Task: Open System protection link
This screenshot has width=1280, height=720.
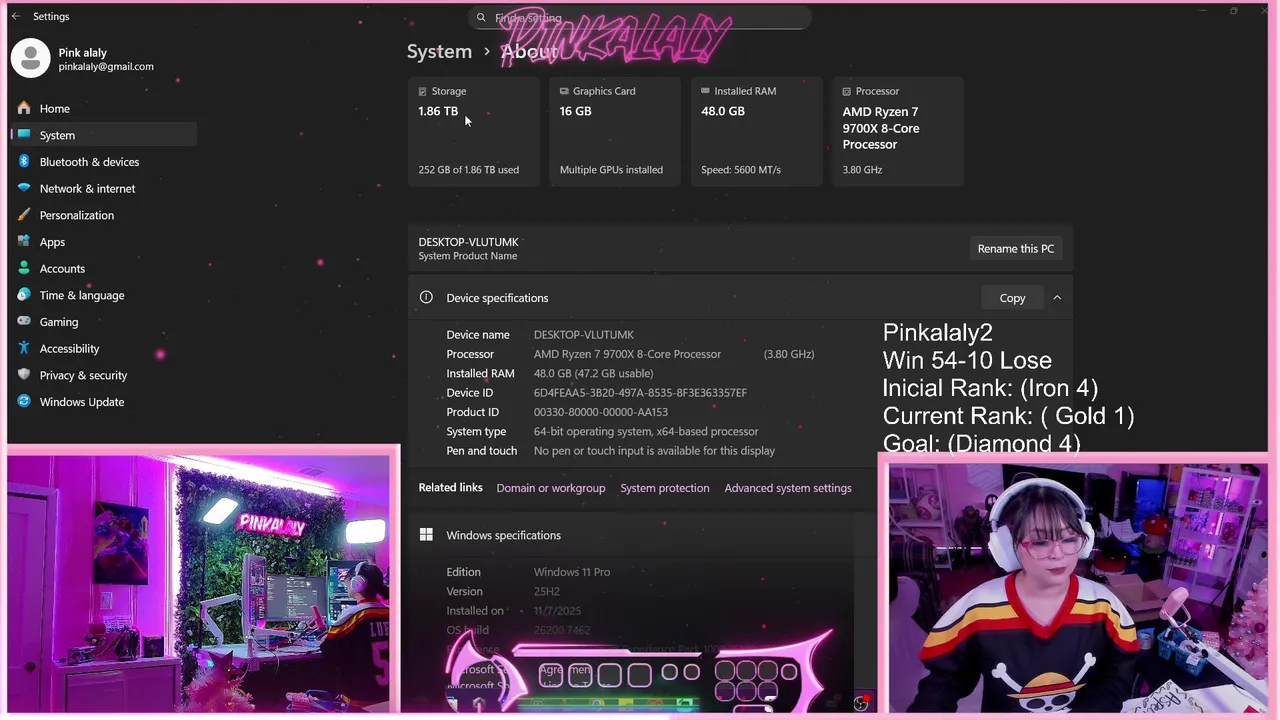Action: pyautogui.click(x=665, y=488)
